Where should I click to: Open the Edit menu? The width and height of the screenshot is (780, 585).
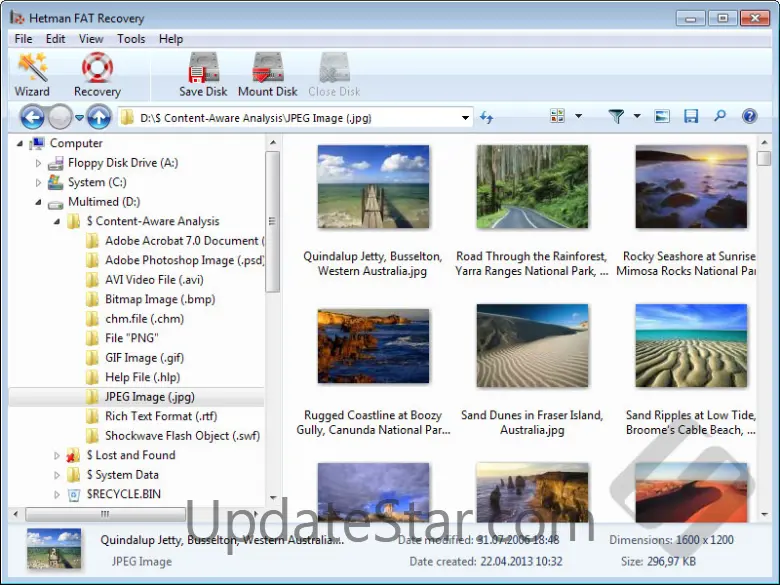click(55, 39)
